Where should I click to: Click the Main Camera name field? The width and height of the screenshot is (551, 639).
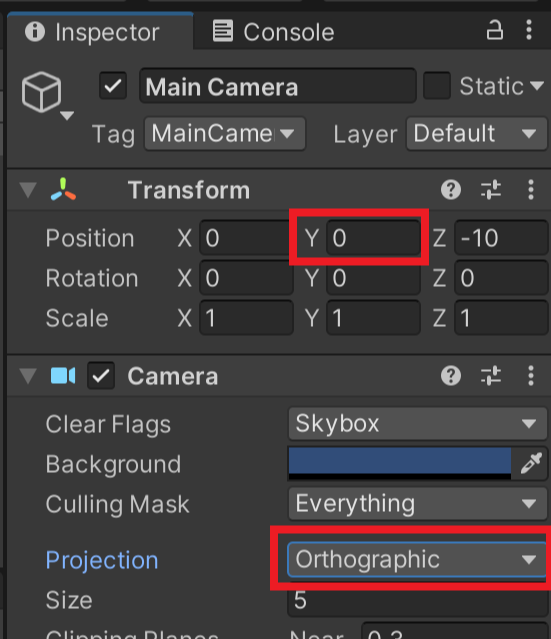pos(278,86)
